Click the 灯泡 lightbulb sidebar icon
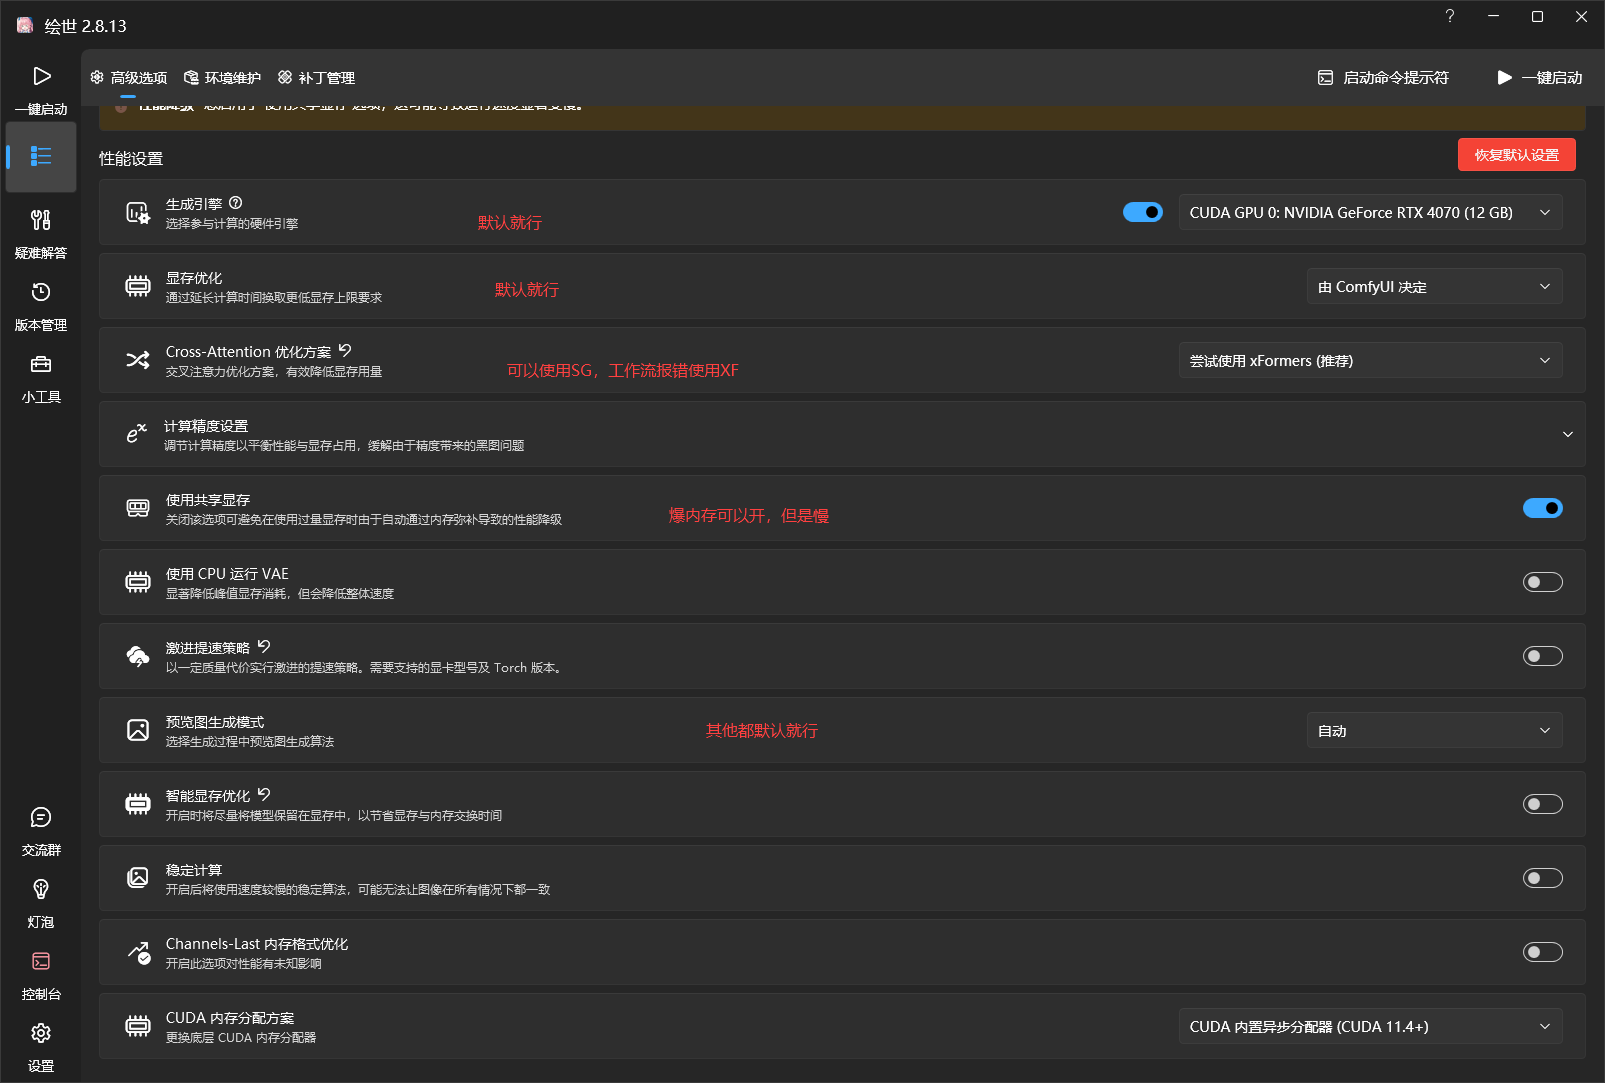Screen dimensions: 1605x1083 point(41,902)
